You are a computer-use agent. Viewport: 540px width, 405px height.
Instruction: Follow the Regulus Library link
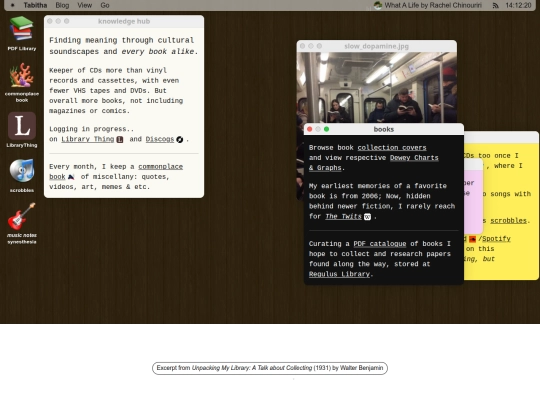click(340, 274)
